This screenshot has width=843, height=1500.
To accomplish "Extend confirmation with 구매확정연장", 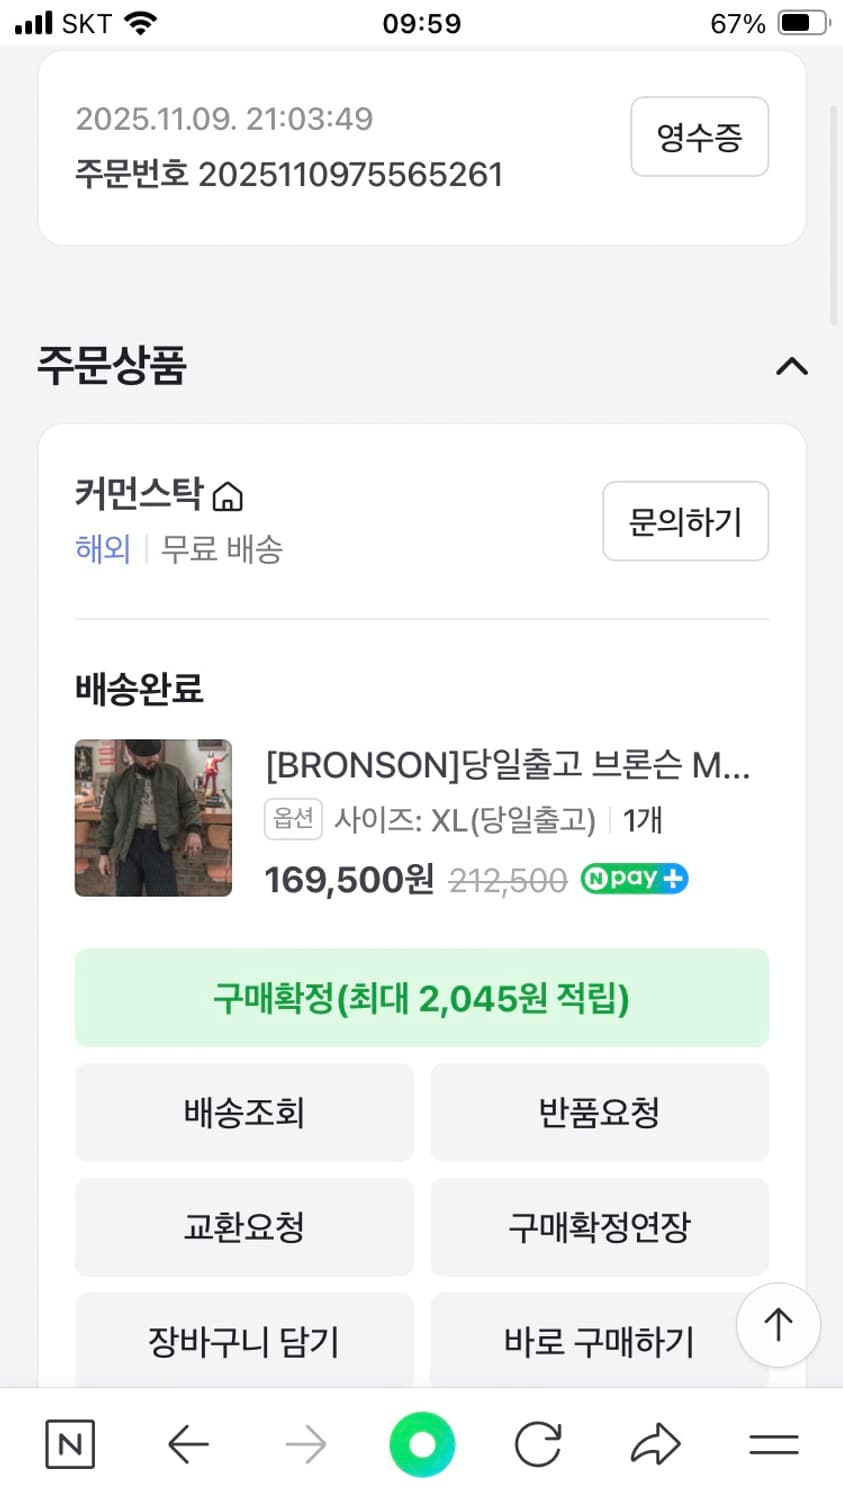I will point(599,1227).
